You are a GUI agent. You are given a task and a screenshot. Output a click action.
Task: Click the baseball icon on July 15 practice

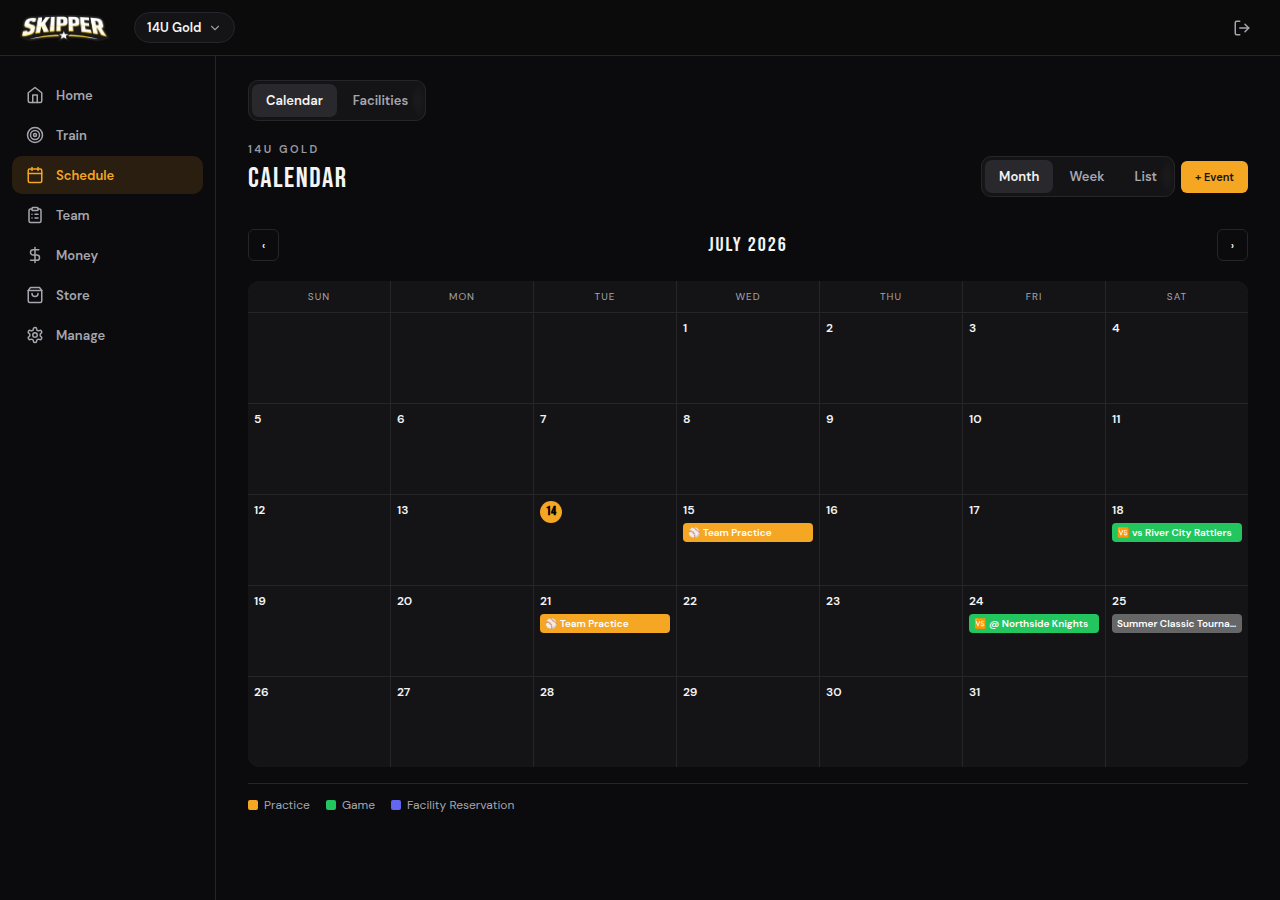(x=694, y=533)
